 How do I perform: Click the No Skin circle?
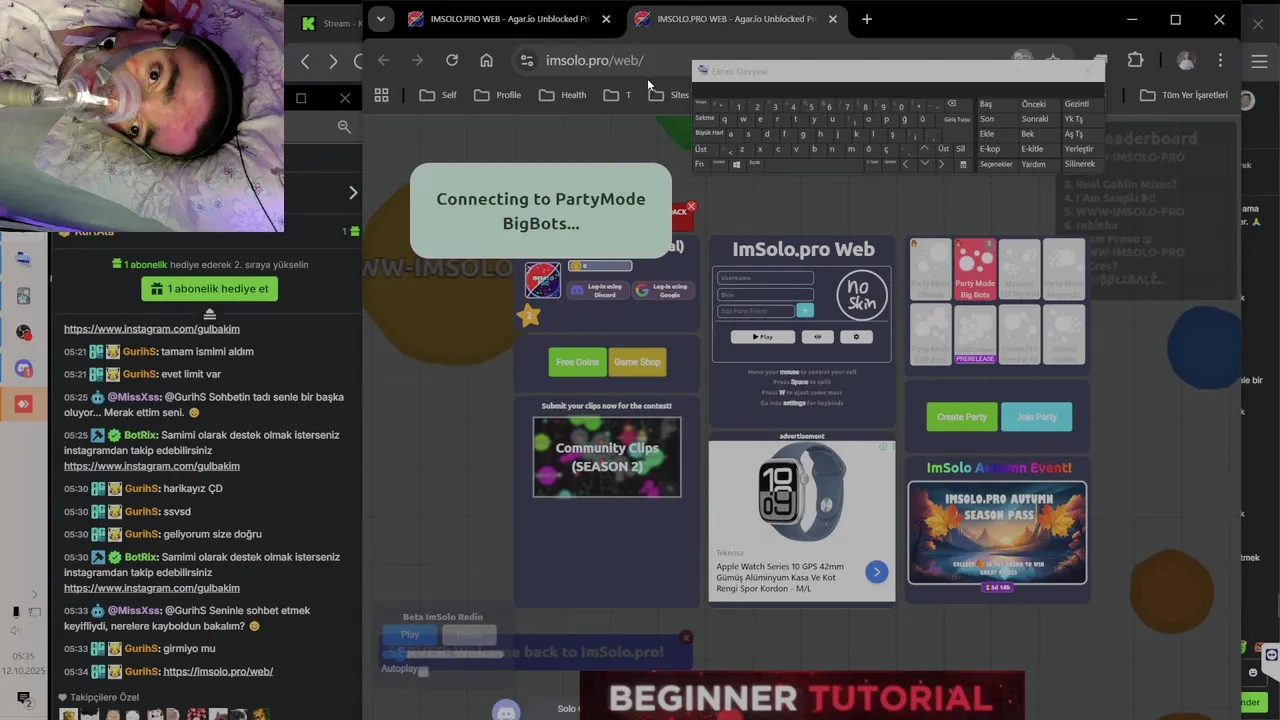[862, 295]
